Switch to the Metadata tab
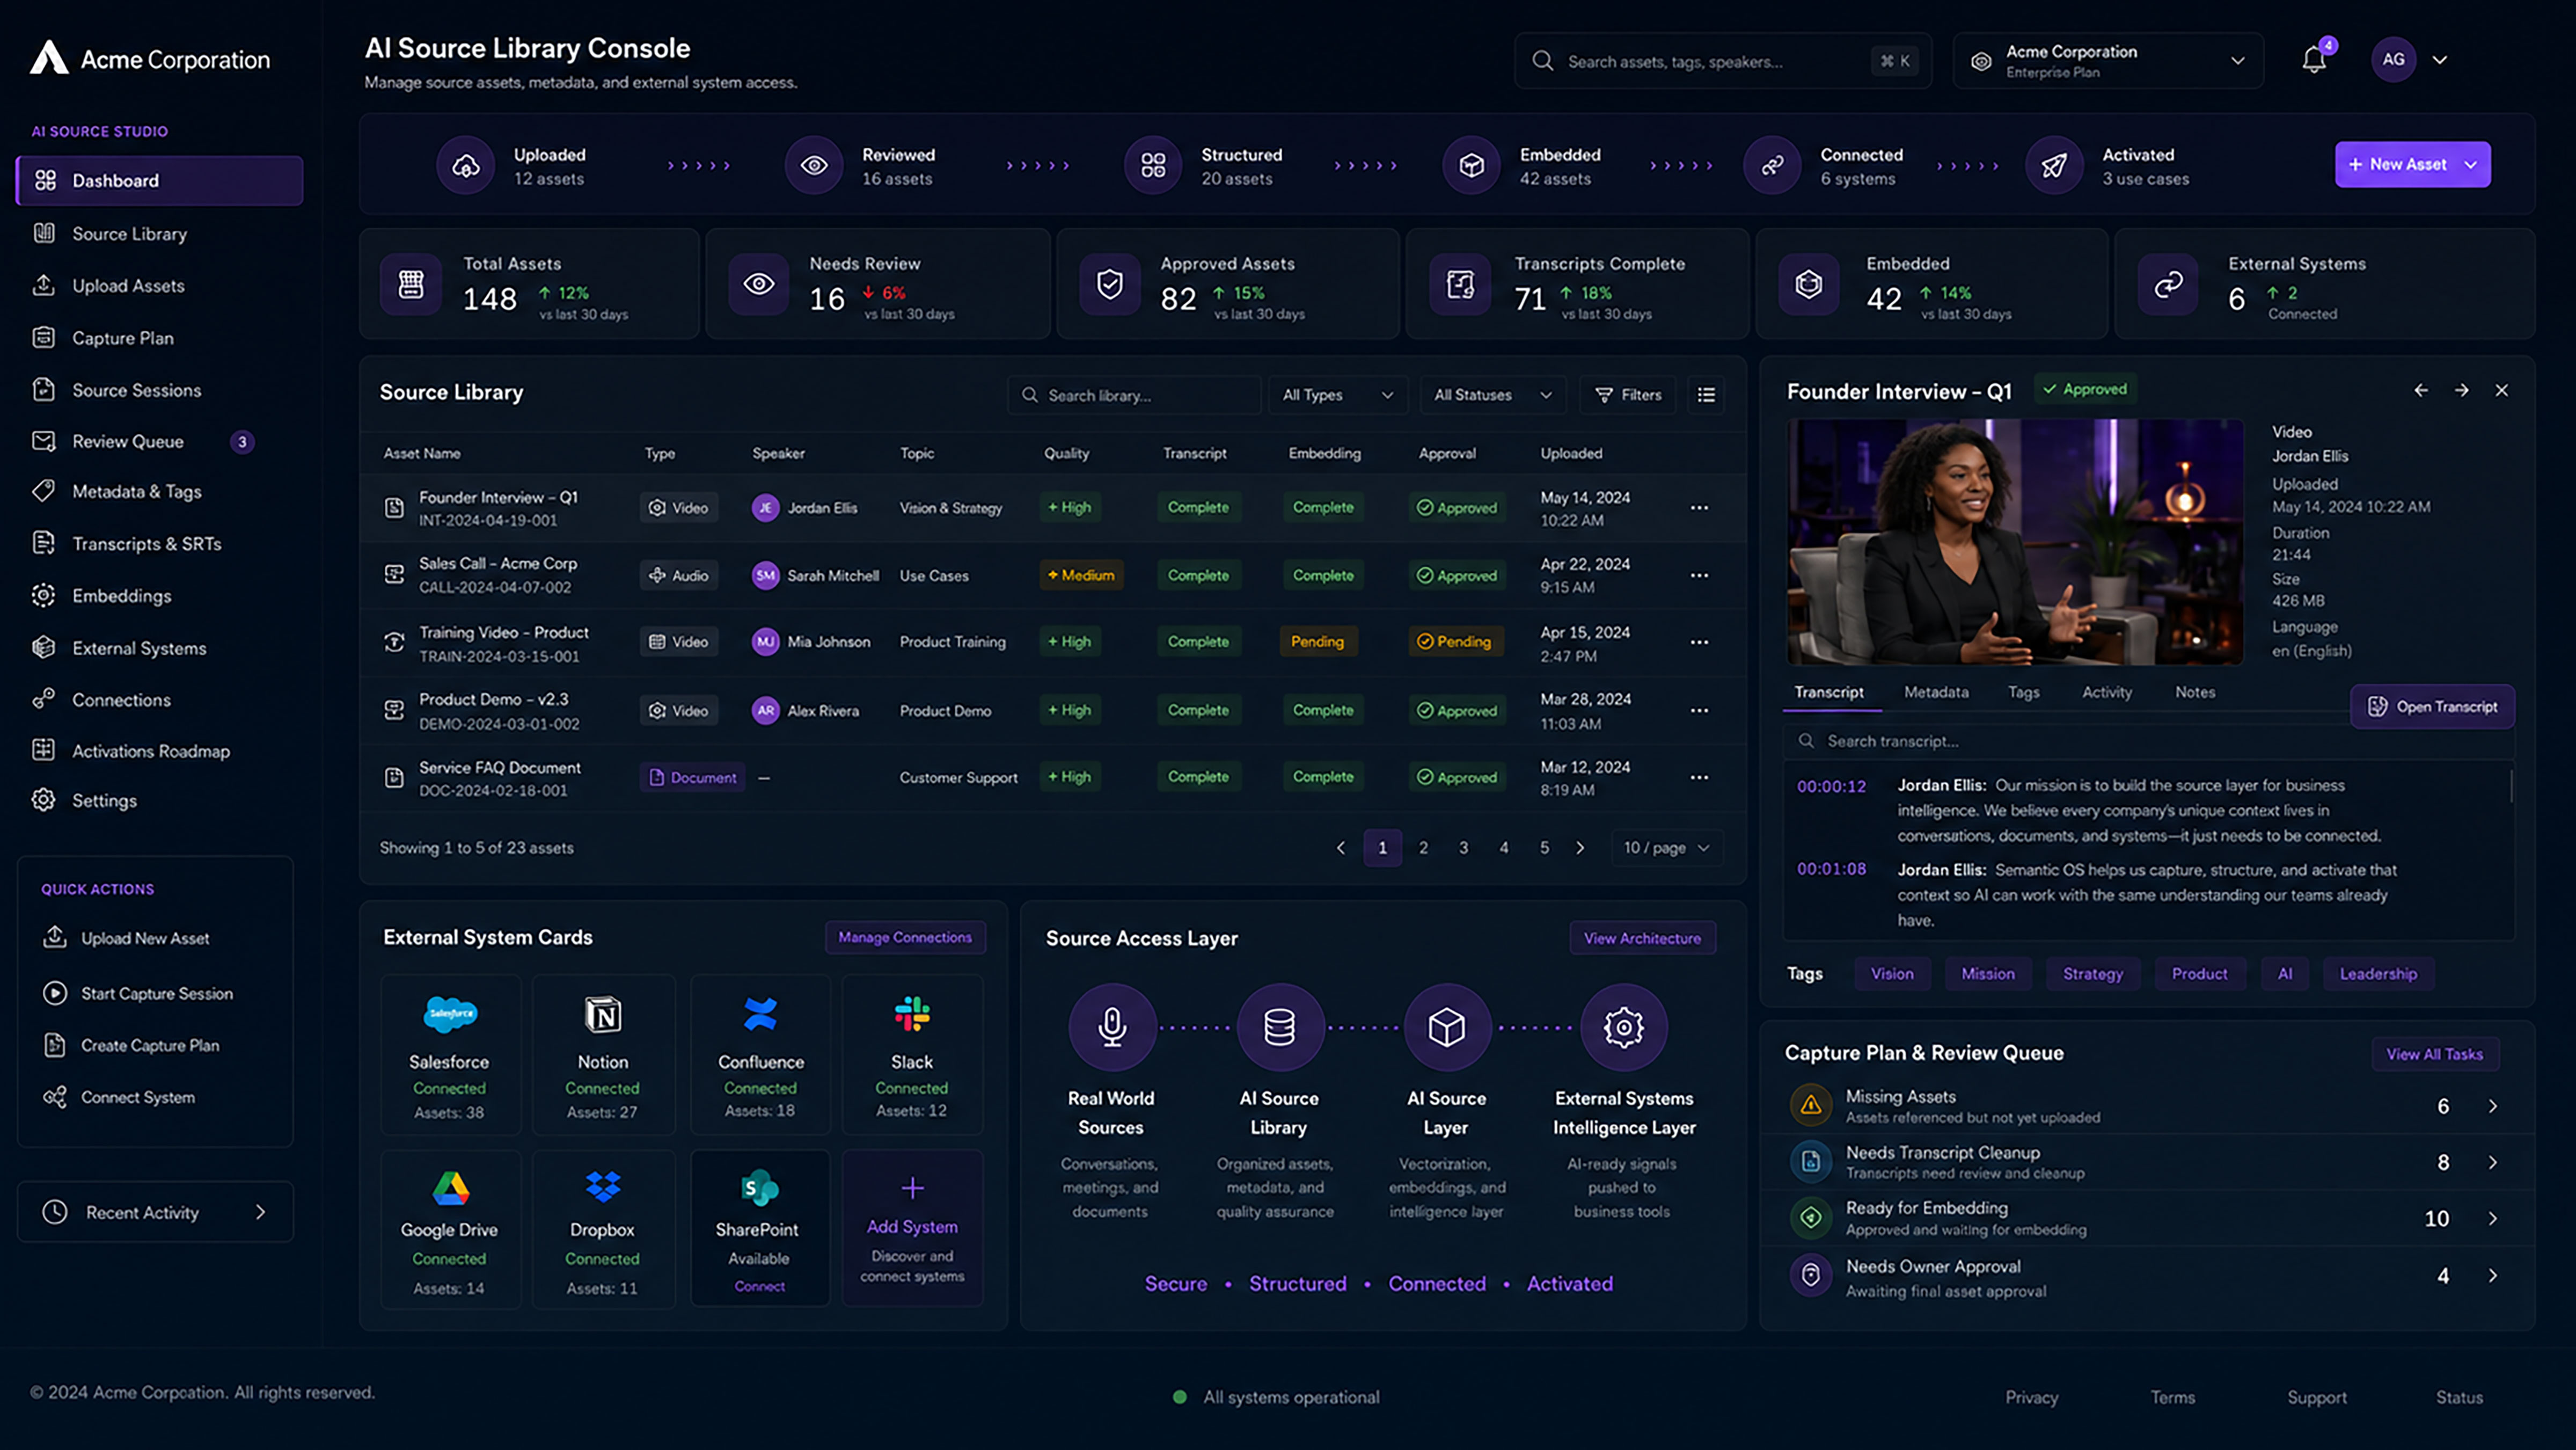Viewport: 2576px width, 1450px height. pos(1936,692)
